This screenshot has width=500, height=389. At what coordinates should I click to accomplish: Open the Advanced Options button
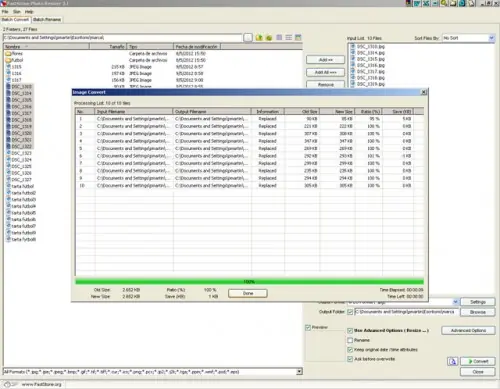point(468,331)
